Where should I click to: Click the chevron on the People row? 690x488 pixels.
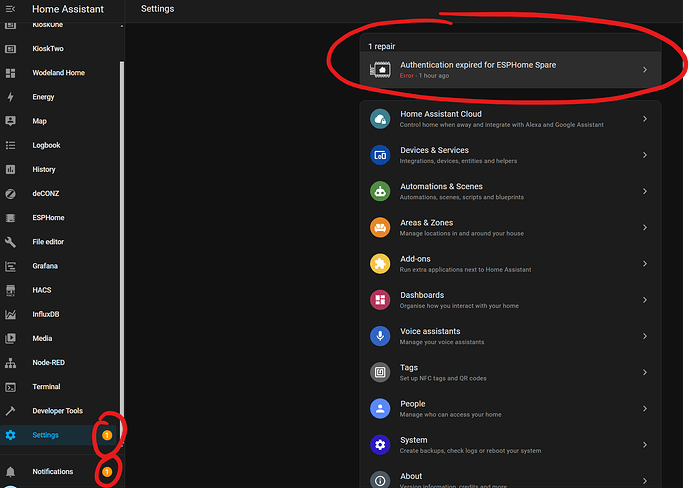click(x=645, y=409)
